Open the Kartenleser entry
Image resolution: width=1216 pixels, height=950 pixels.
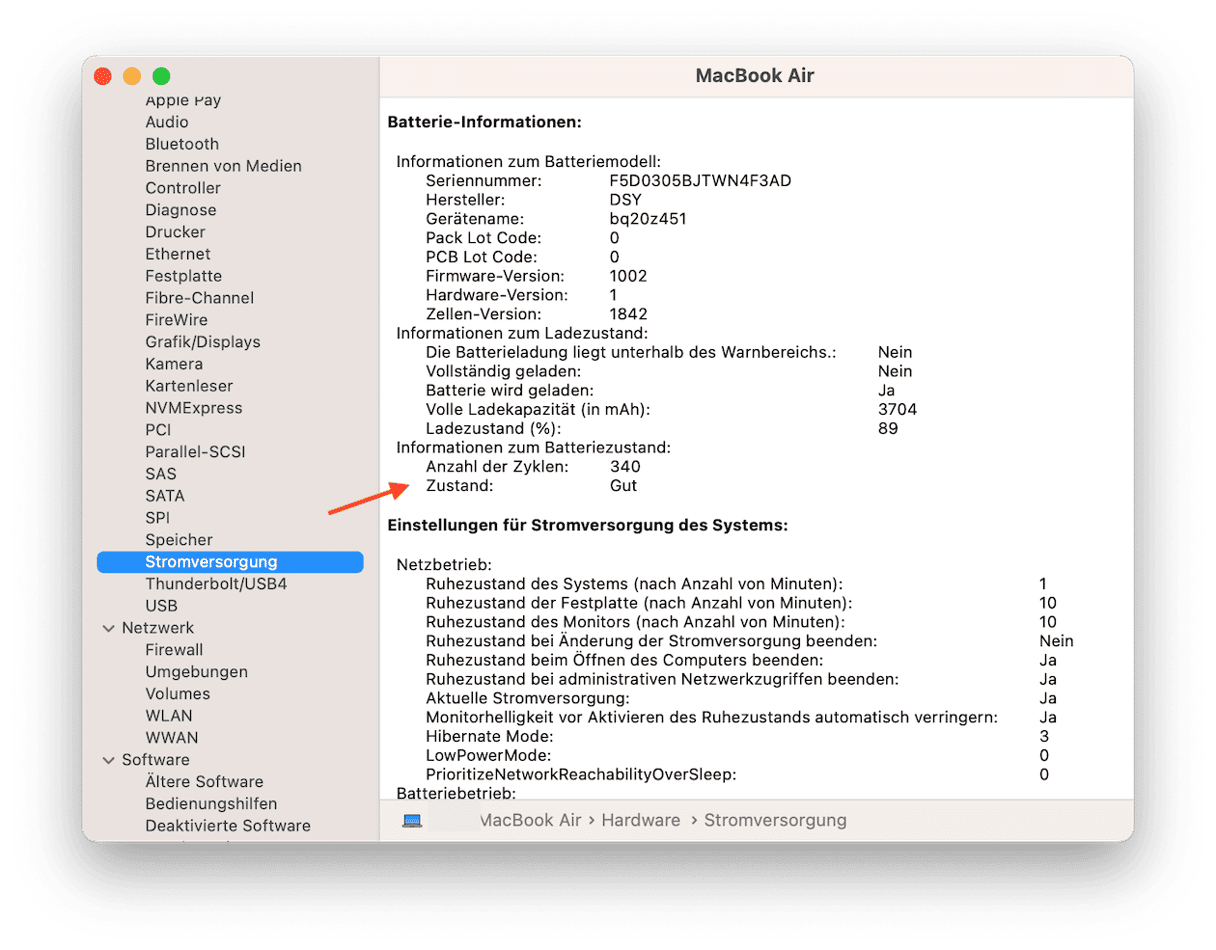(189, 386)
